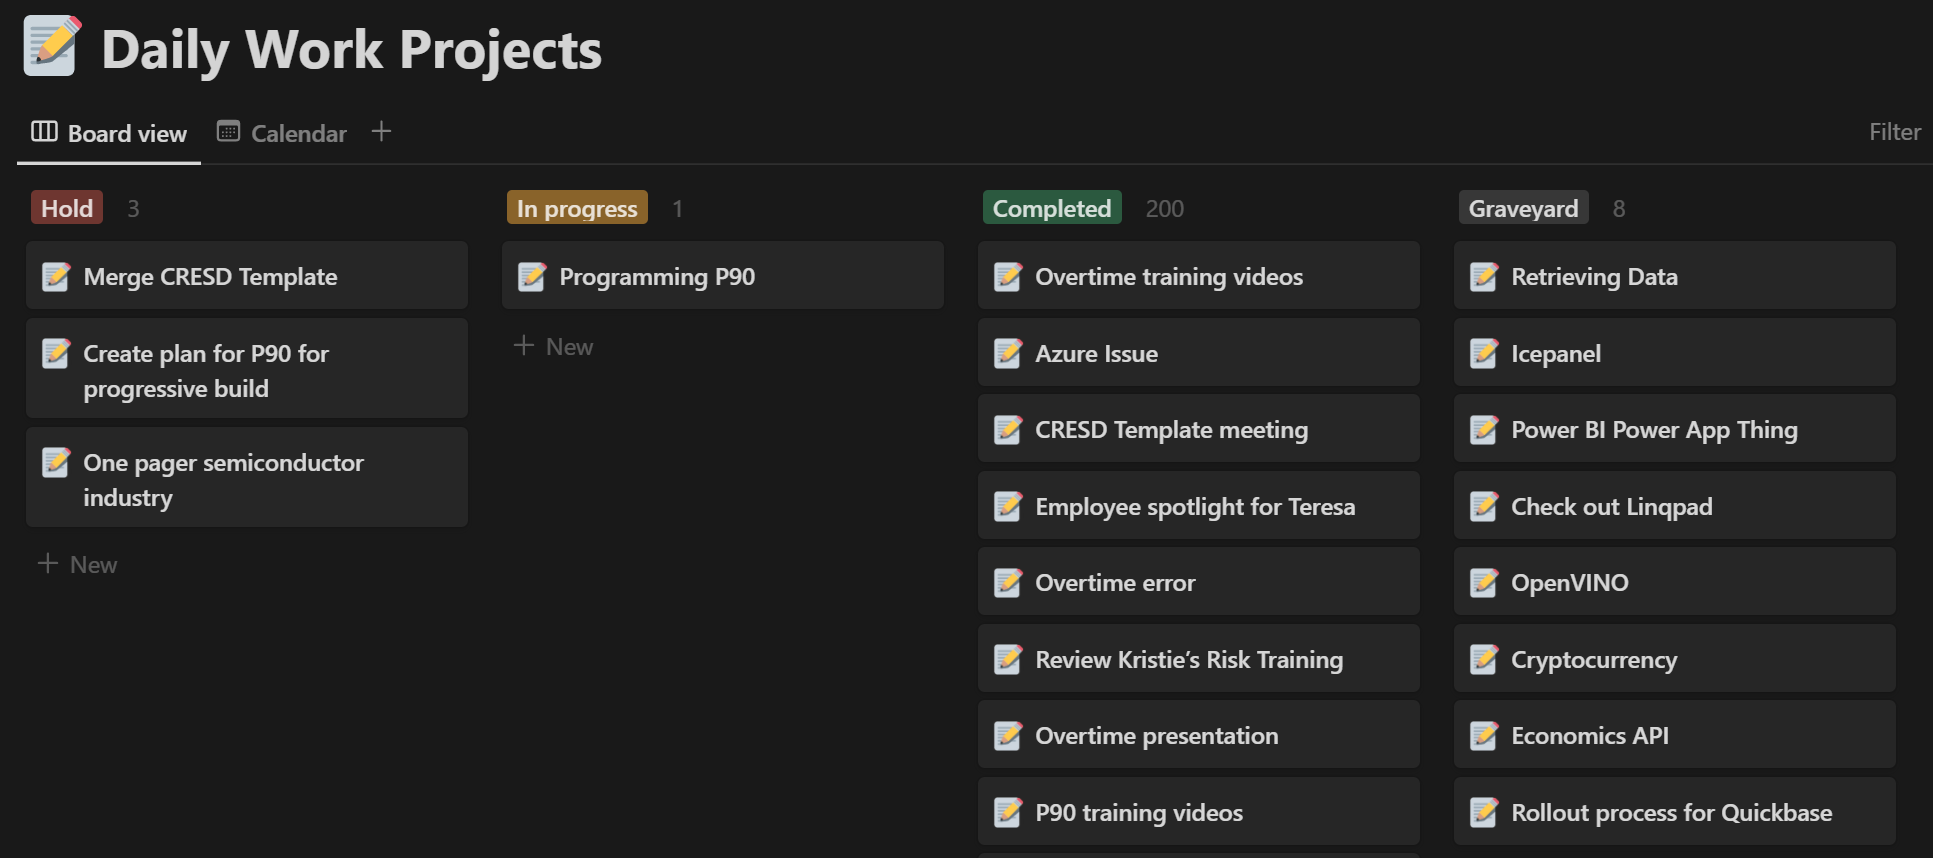Click the Daily Work Projects page title
The width and height of the screenshot is (1933, 858).
coord(352,50)
